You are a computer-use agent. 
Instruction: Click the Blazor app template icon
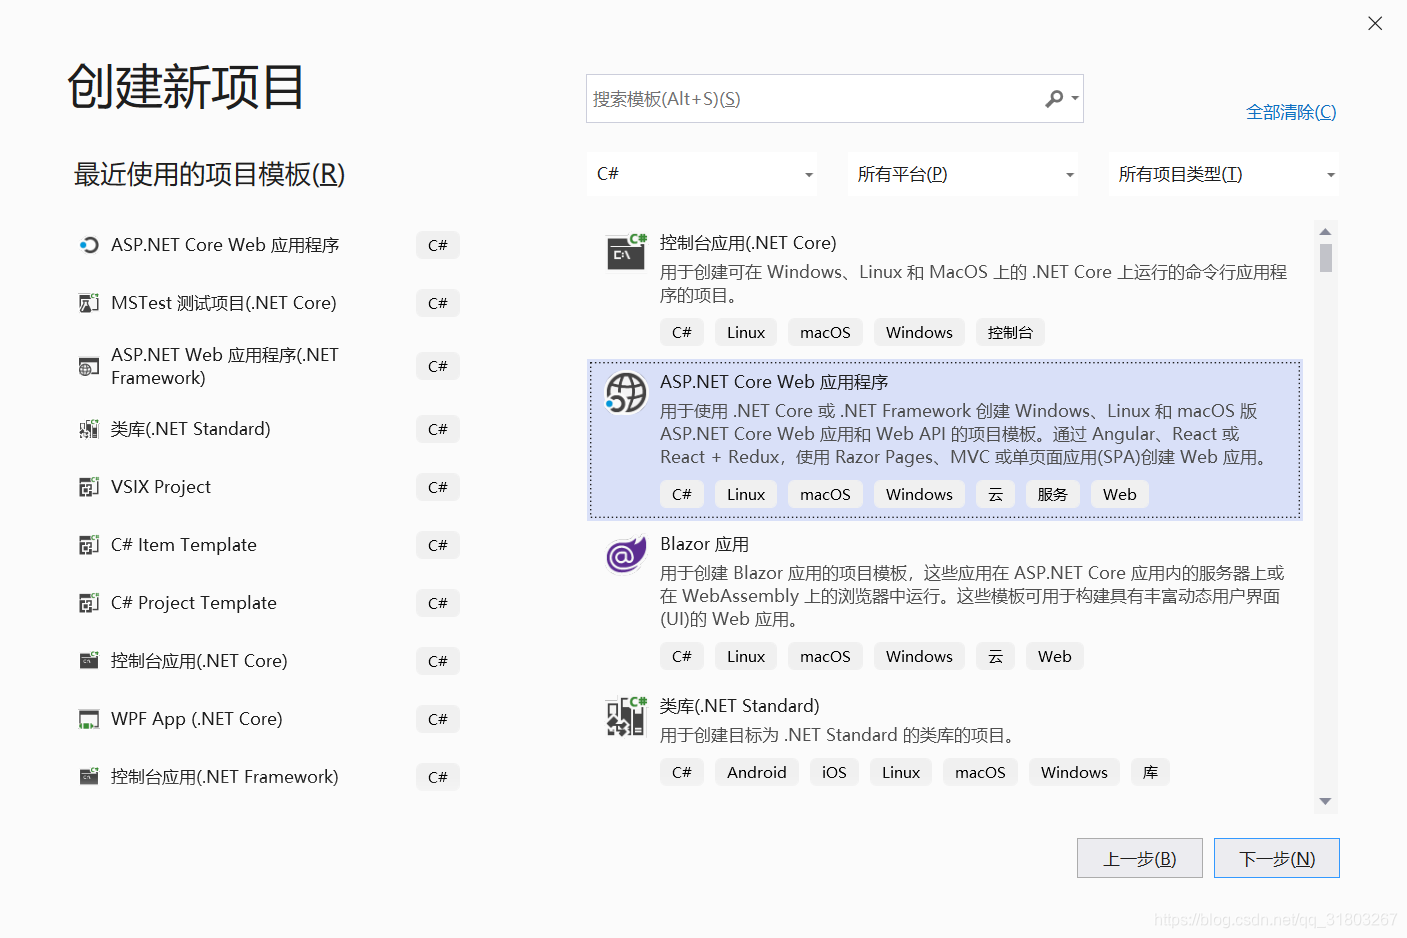626,554
